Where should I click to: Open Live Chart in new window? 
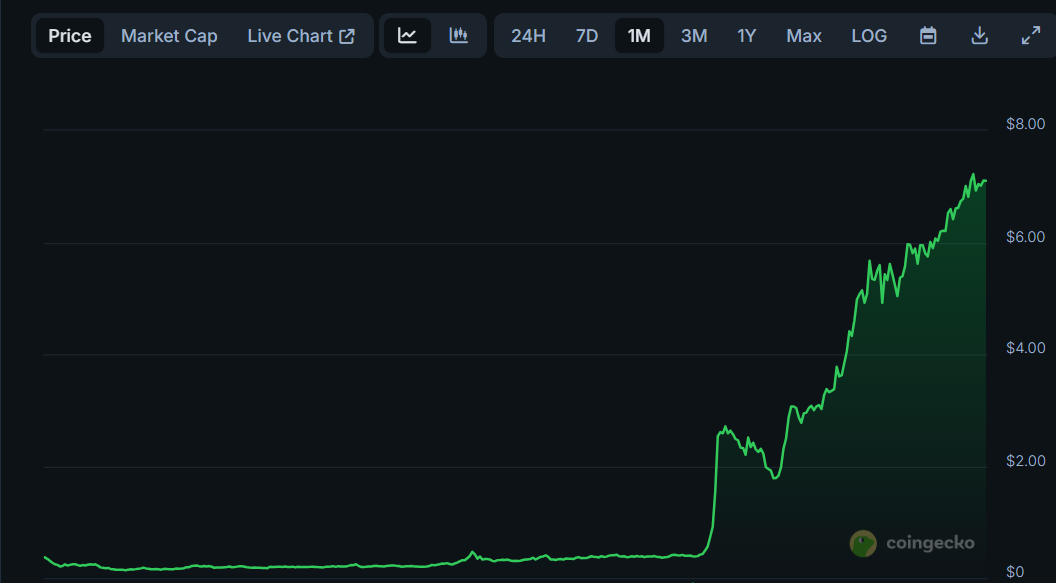tap(301, 36)
